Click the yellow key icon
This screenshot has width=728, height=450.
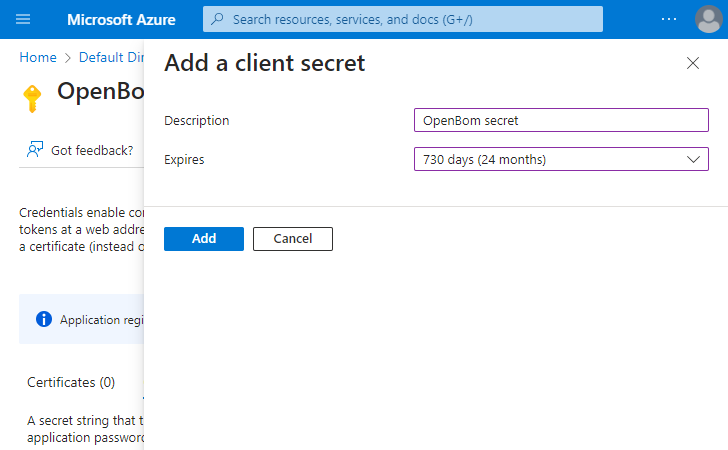[32, 98]
